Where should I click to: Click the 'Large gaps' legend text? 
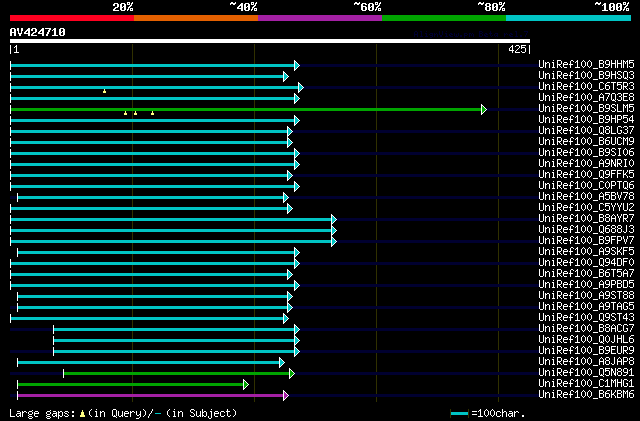(x=42, y=413)
